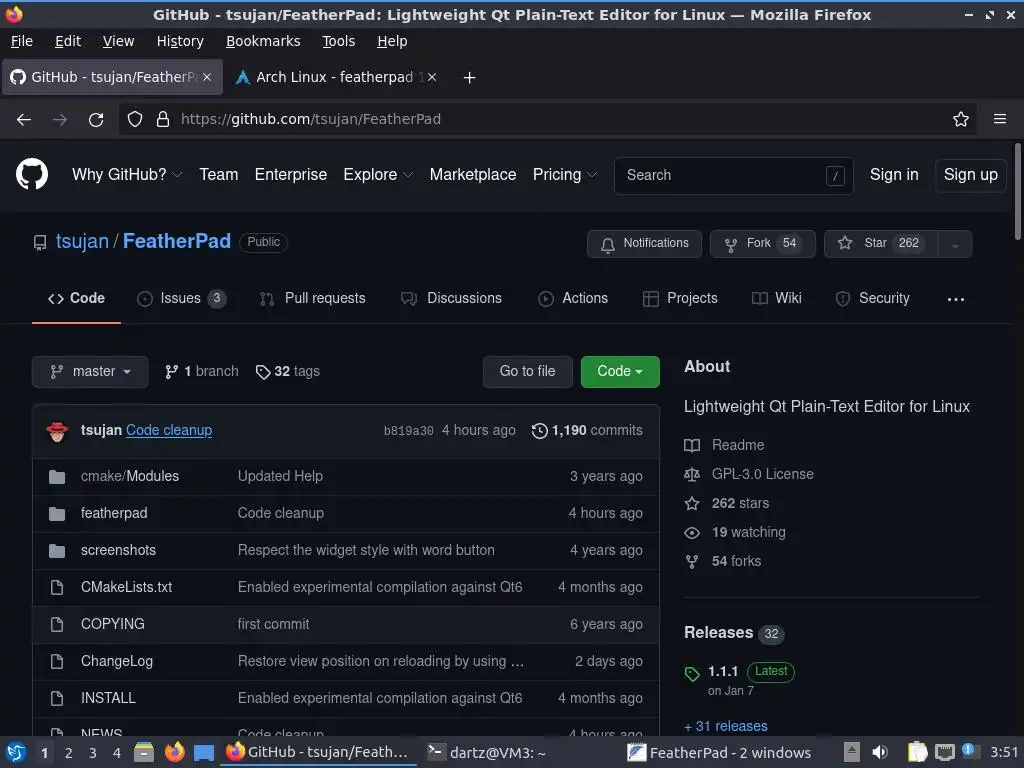Open the History menu

[x=180, y=41]
